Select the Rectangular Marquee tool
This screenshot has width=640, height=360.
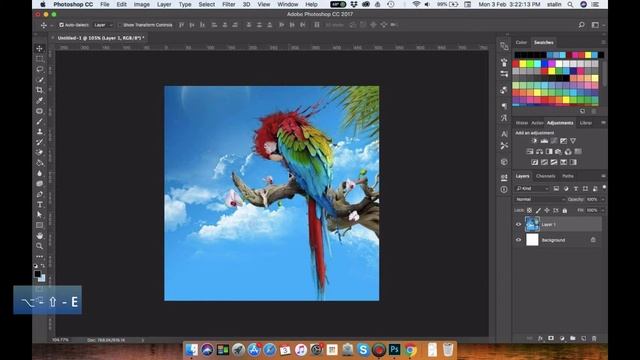click(40, 59)
